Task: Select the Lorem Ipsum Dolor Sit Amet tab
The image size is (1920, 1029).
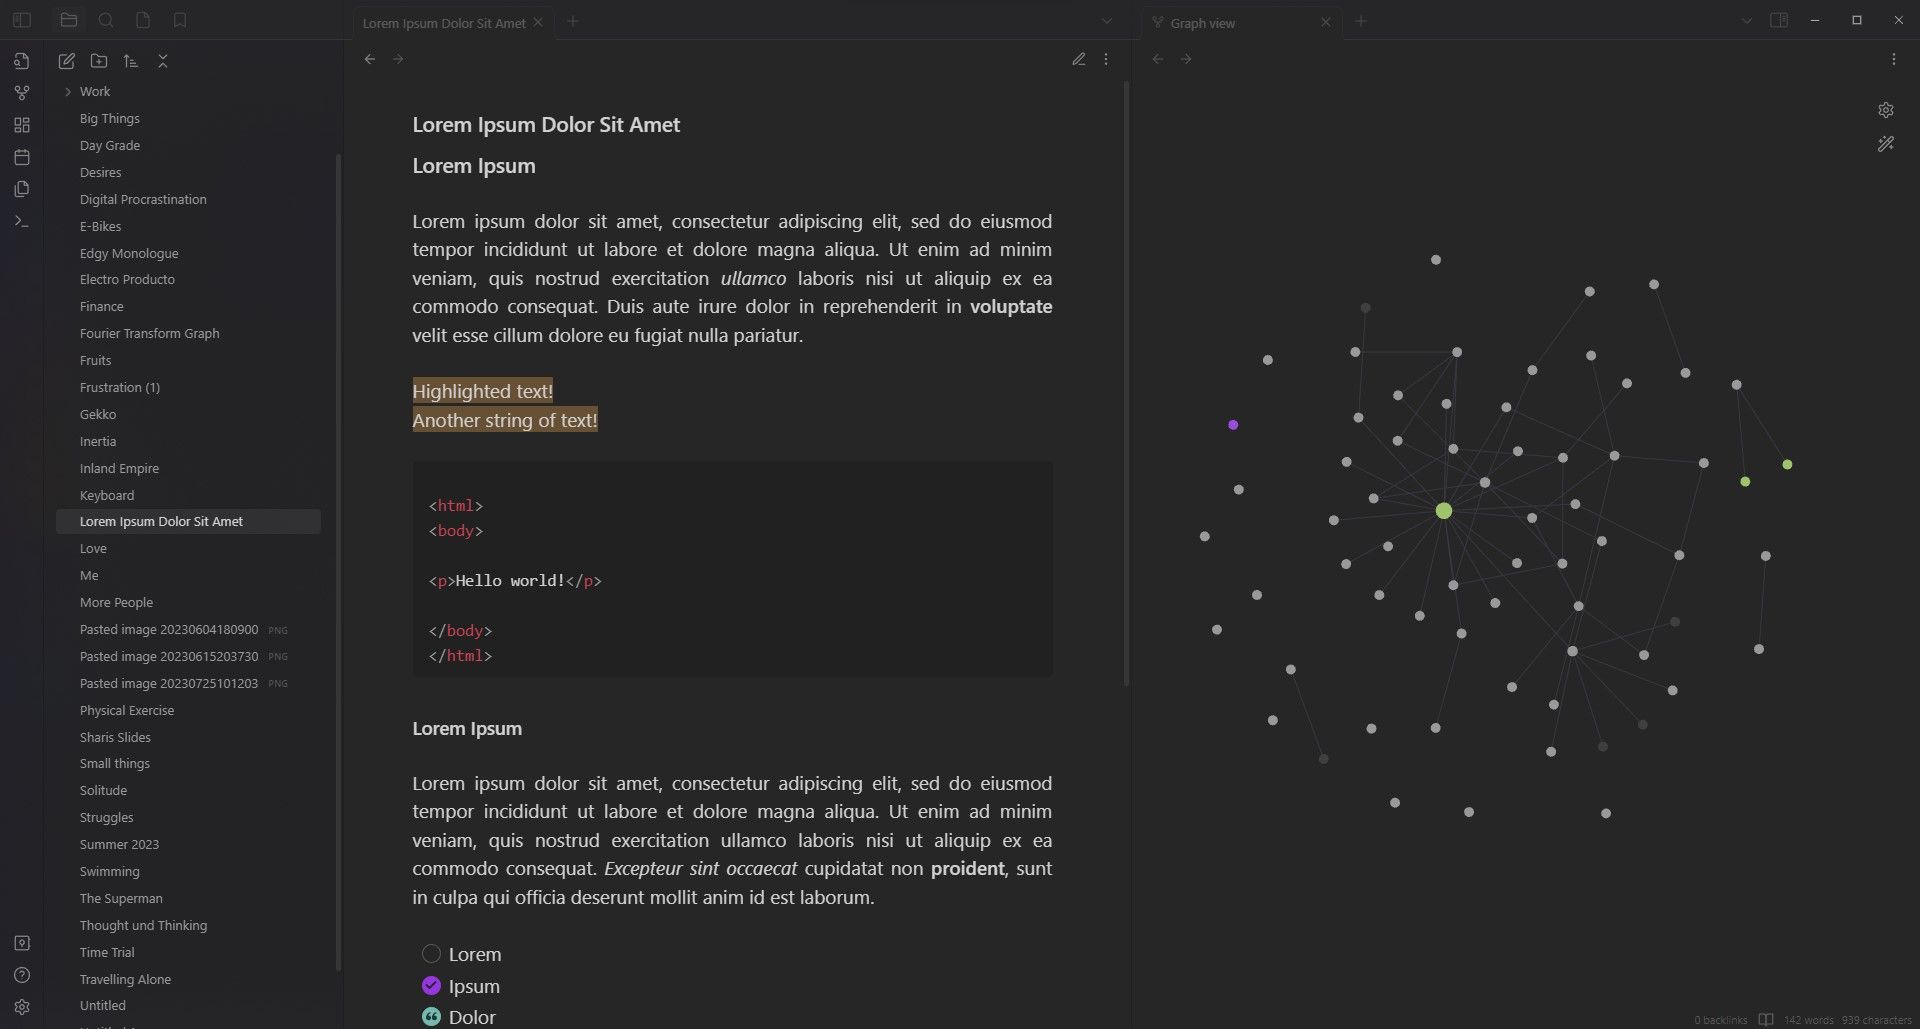Action: 444,22
